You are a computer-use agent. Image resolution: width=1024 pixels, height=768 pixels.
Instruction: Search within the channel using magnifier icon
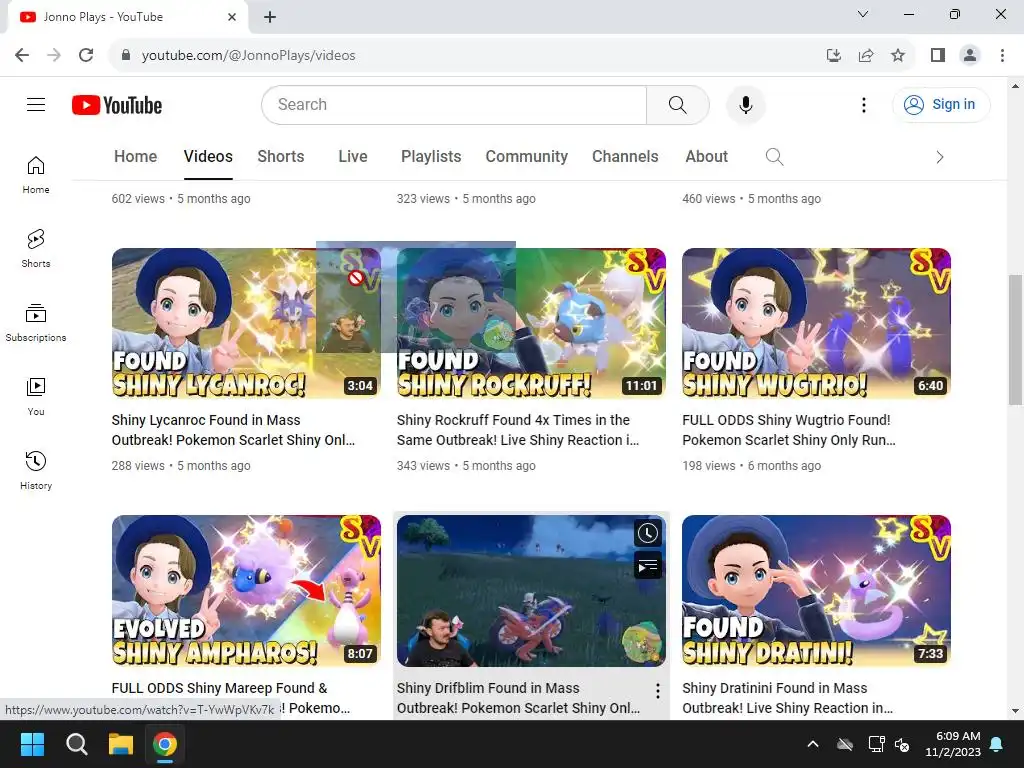(775, 157)
